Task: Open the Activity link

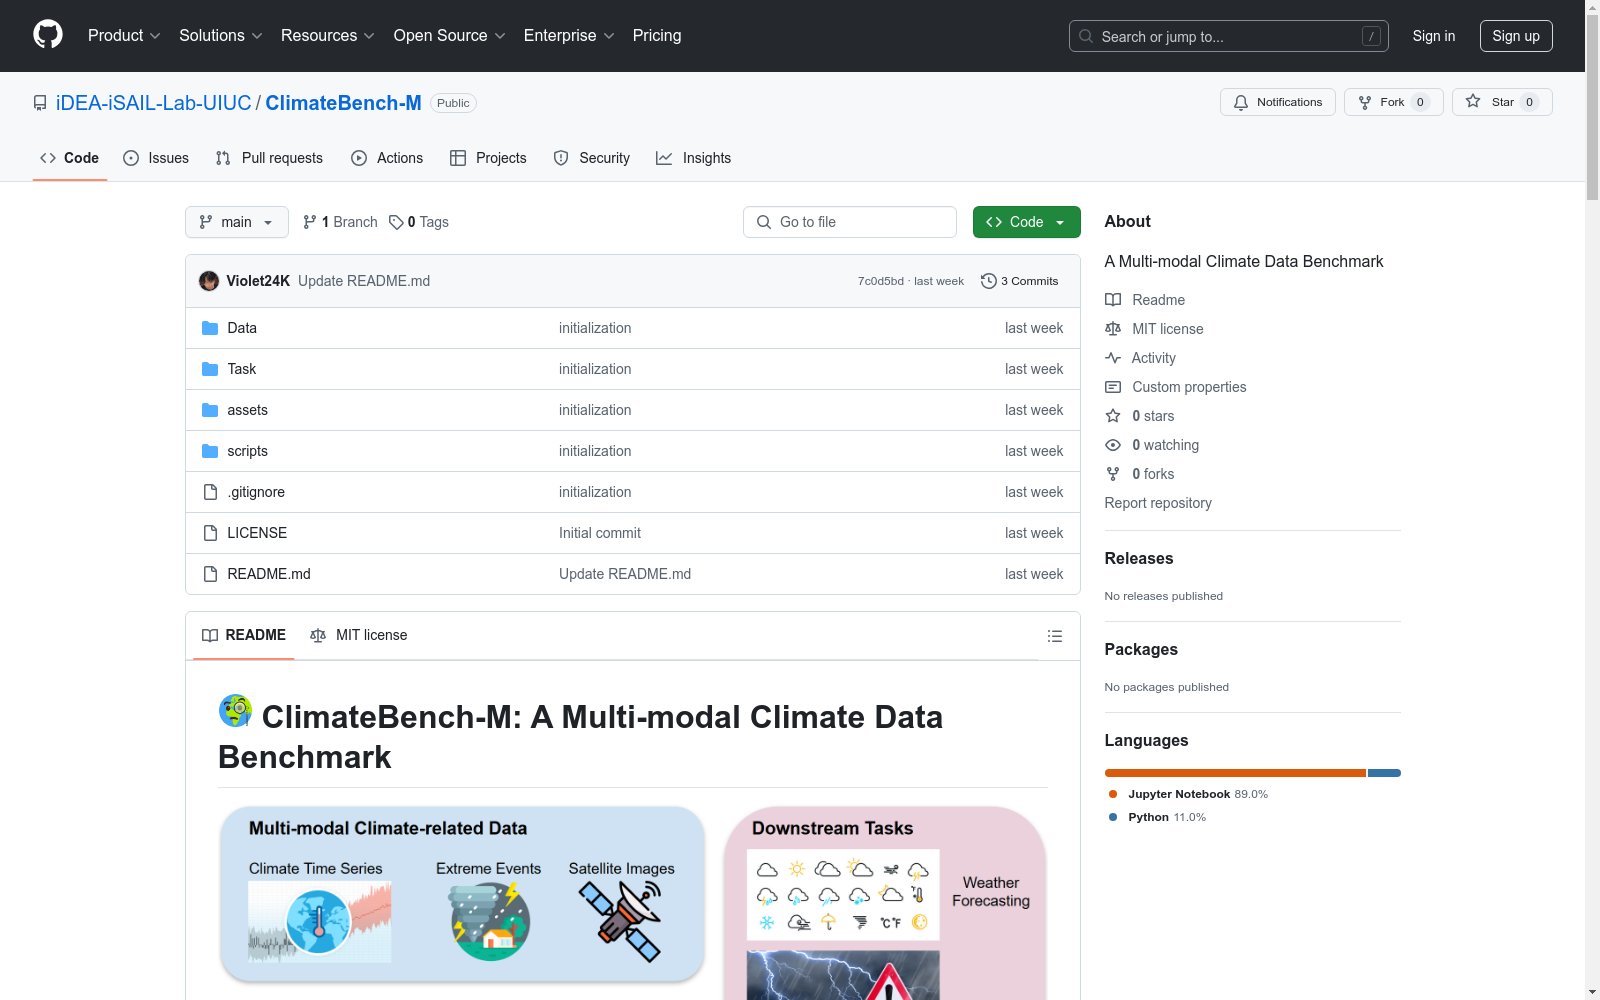Action: pyautogui.click(x=1140, y=358)
